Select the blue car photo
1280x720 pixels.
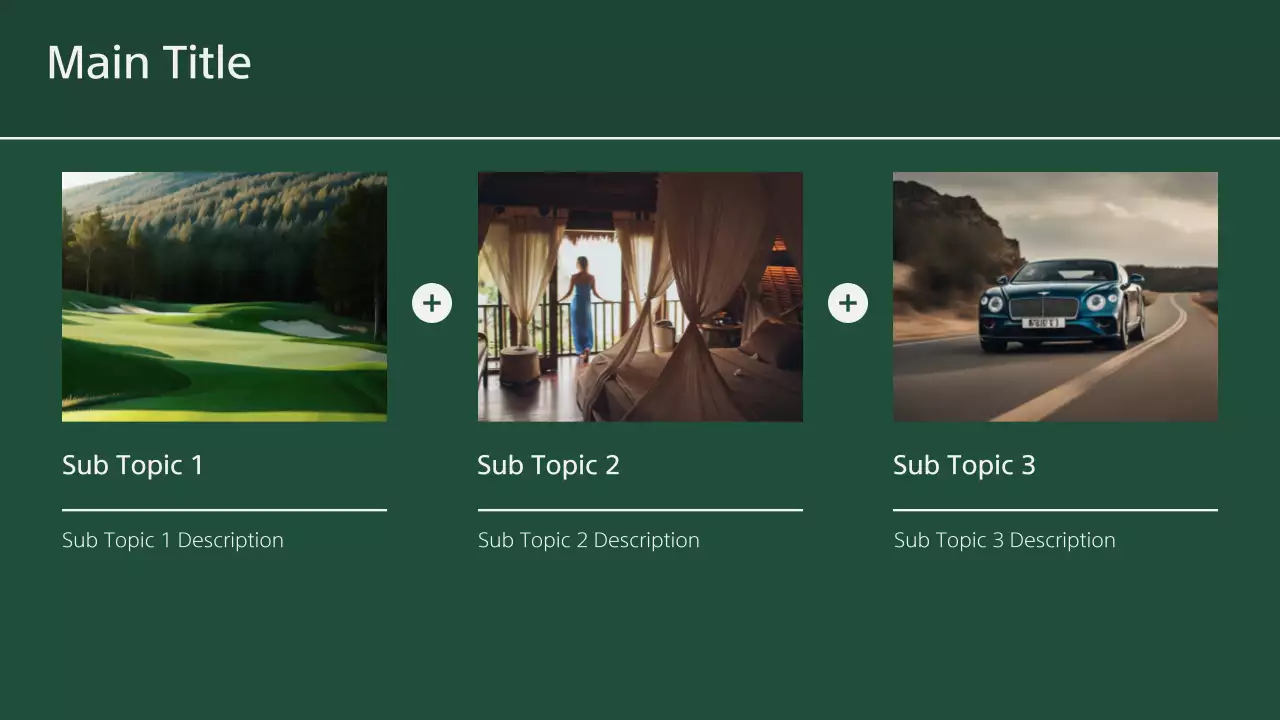[x=1055, y=296]
